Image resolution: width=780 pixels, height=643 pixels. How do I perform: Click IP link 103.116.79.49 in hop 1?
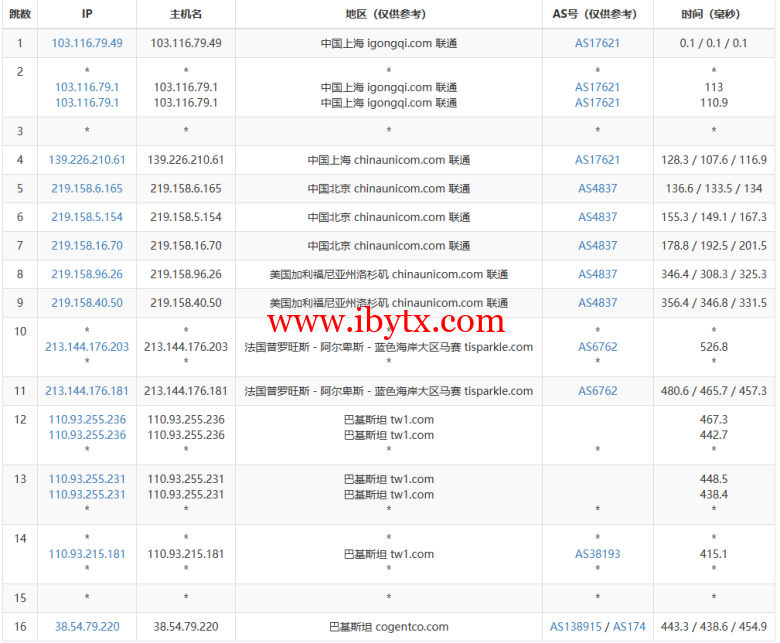tap(87, 43)
